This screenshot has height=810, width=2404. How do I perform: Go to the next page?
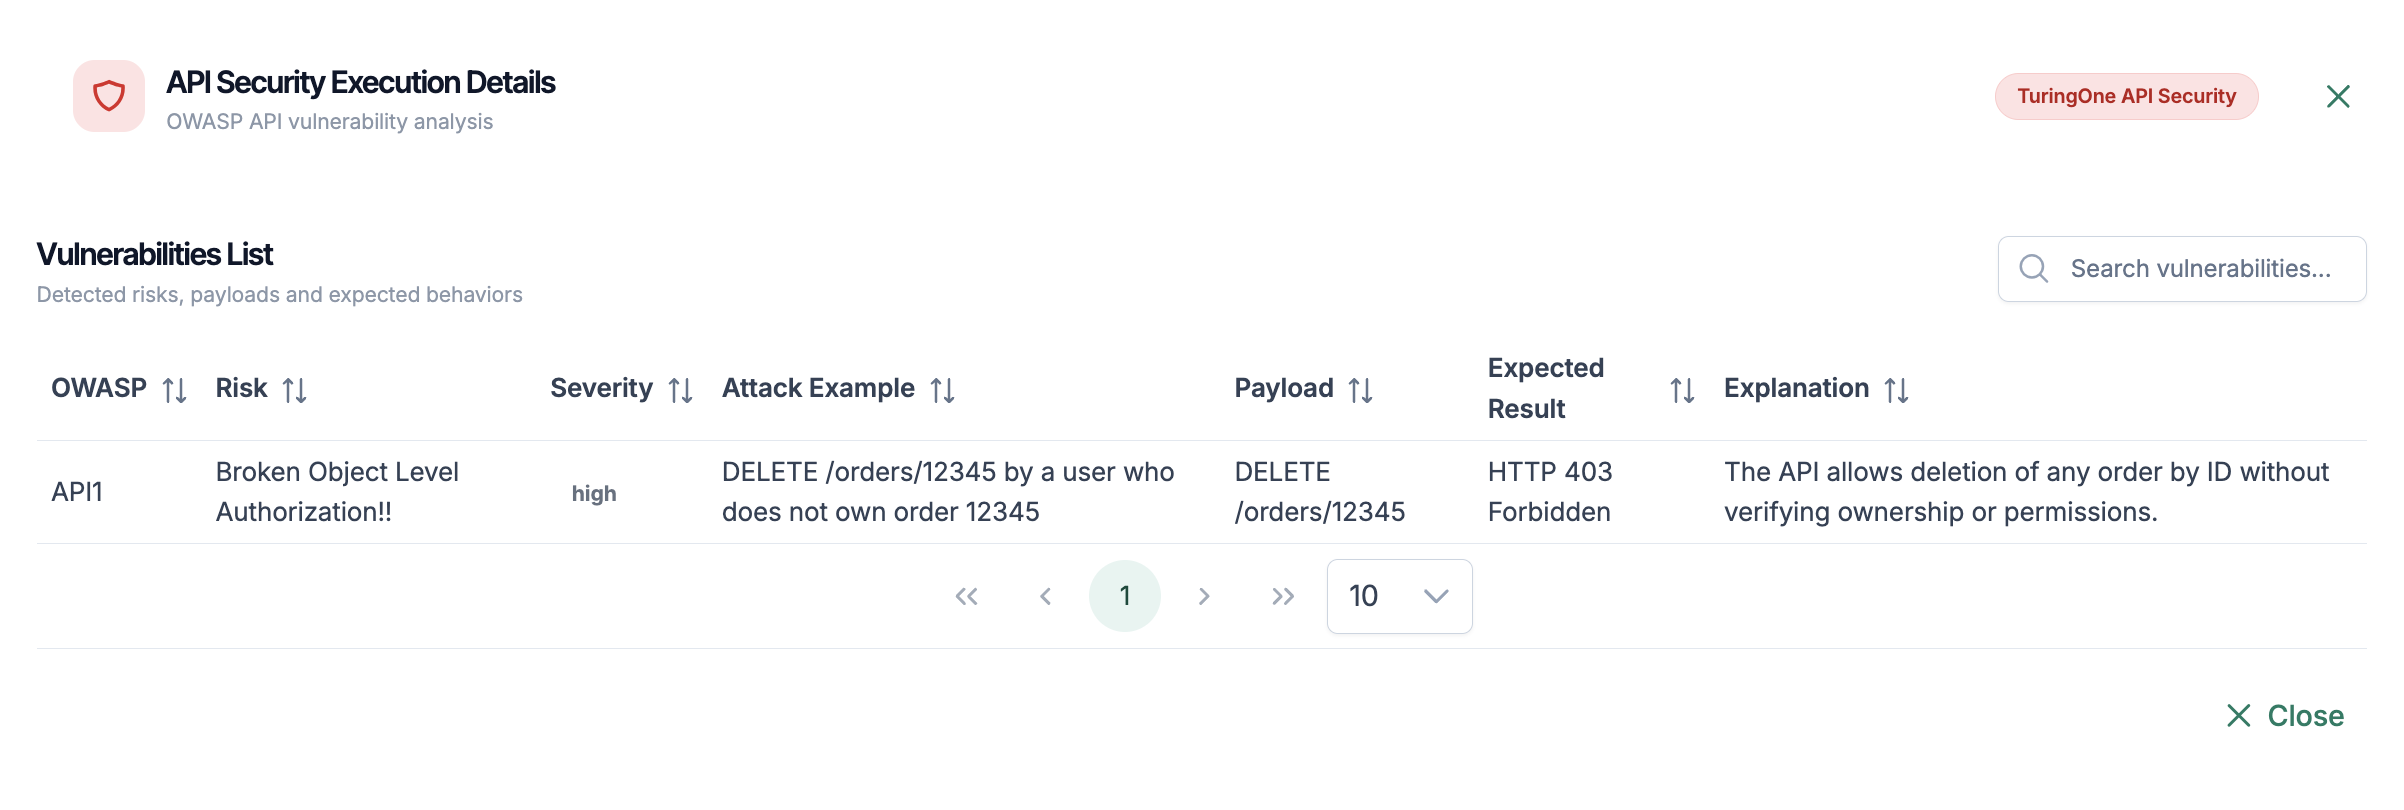pos(1204,597)
